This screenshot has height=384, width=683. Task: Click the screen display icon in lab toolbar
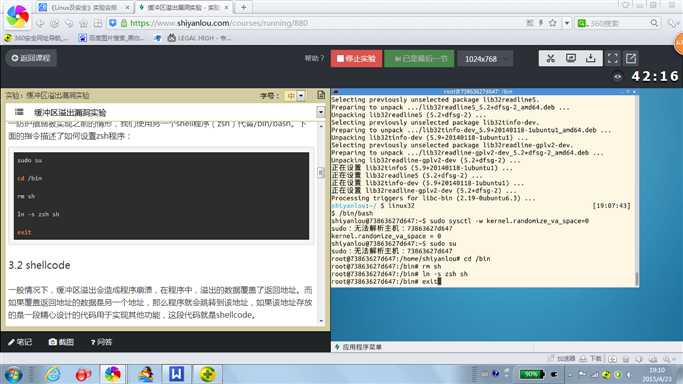click(571, 58)
